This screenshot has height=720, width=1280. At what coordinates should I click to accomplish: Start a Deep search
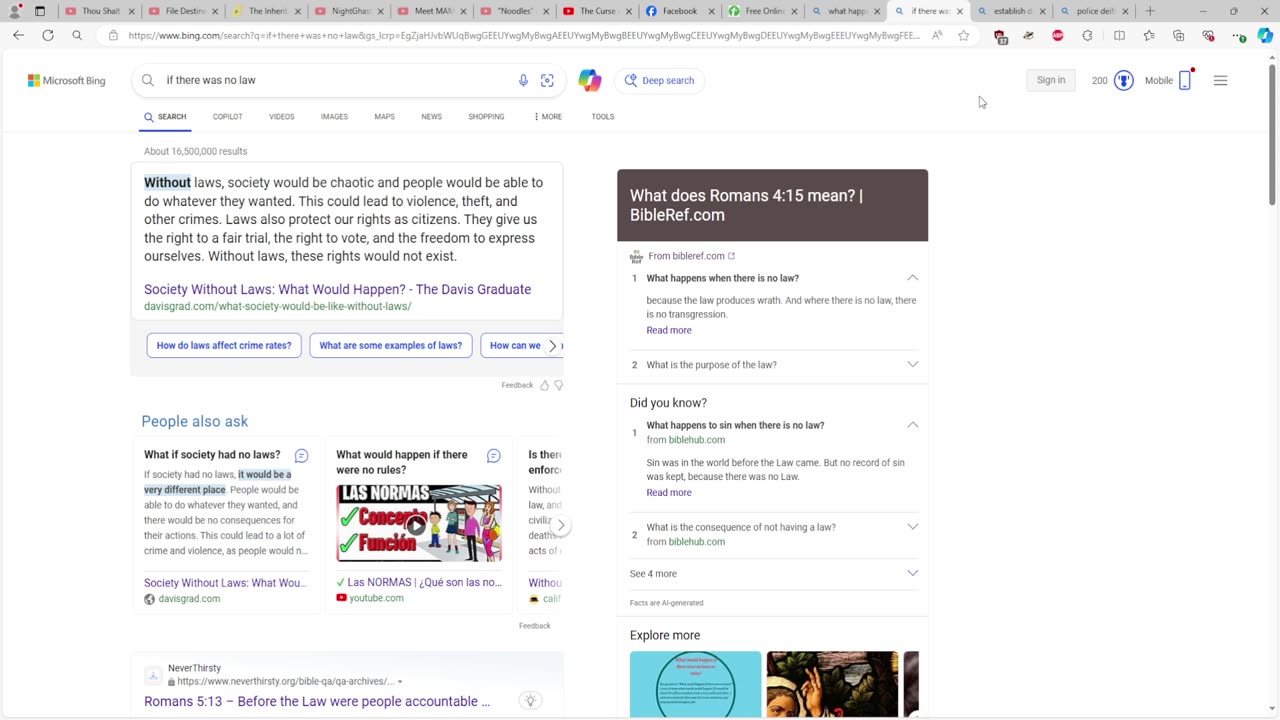coord(660,80)
